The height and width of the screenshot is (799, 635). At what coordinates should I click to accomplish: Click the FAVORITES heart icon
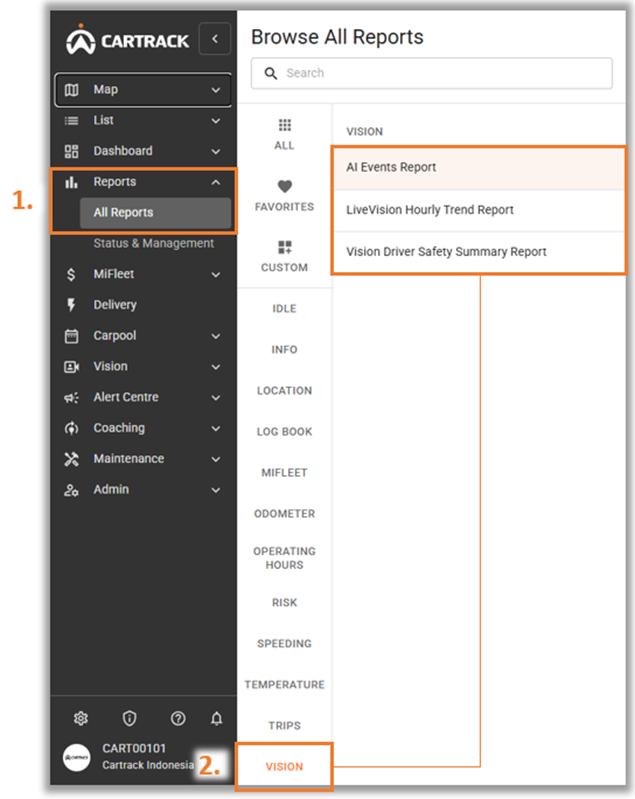coord(284,187)
